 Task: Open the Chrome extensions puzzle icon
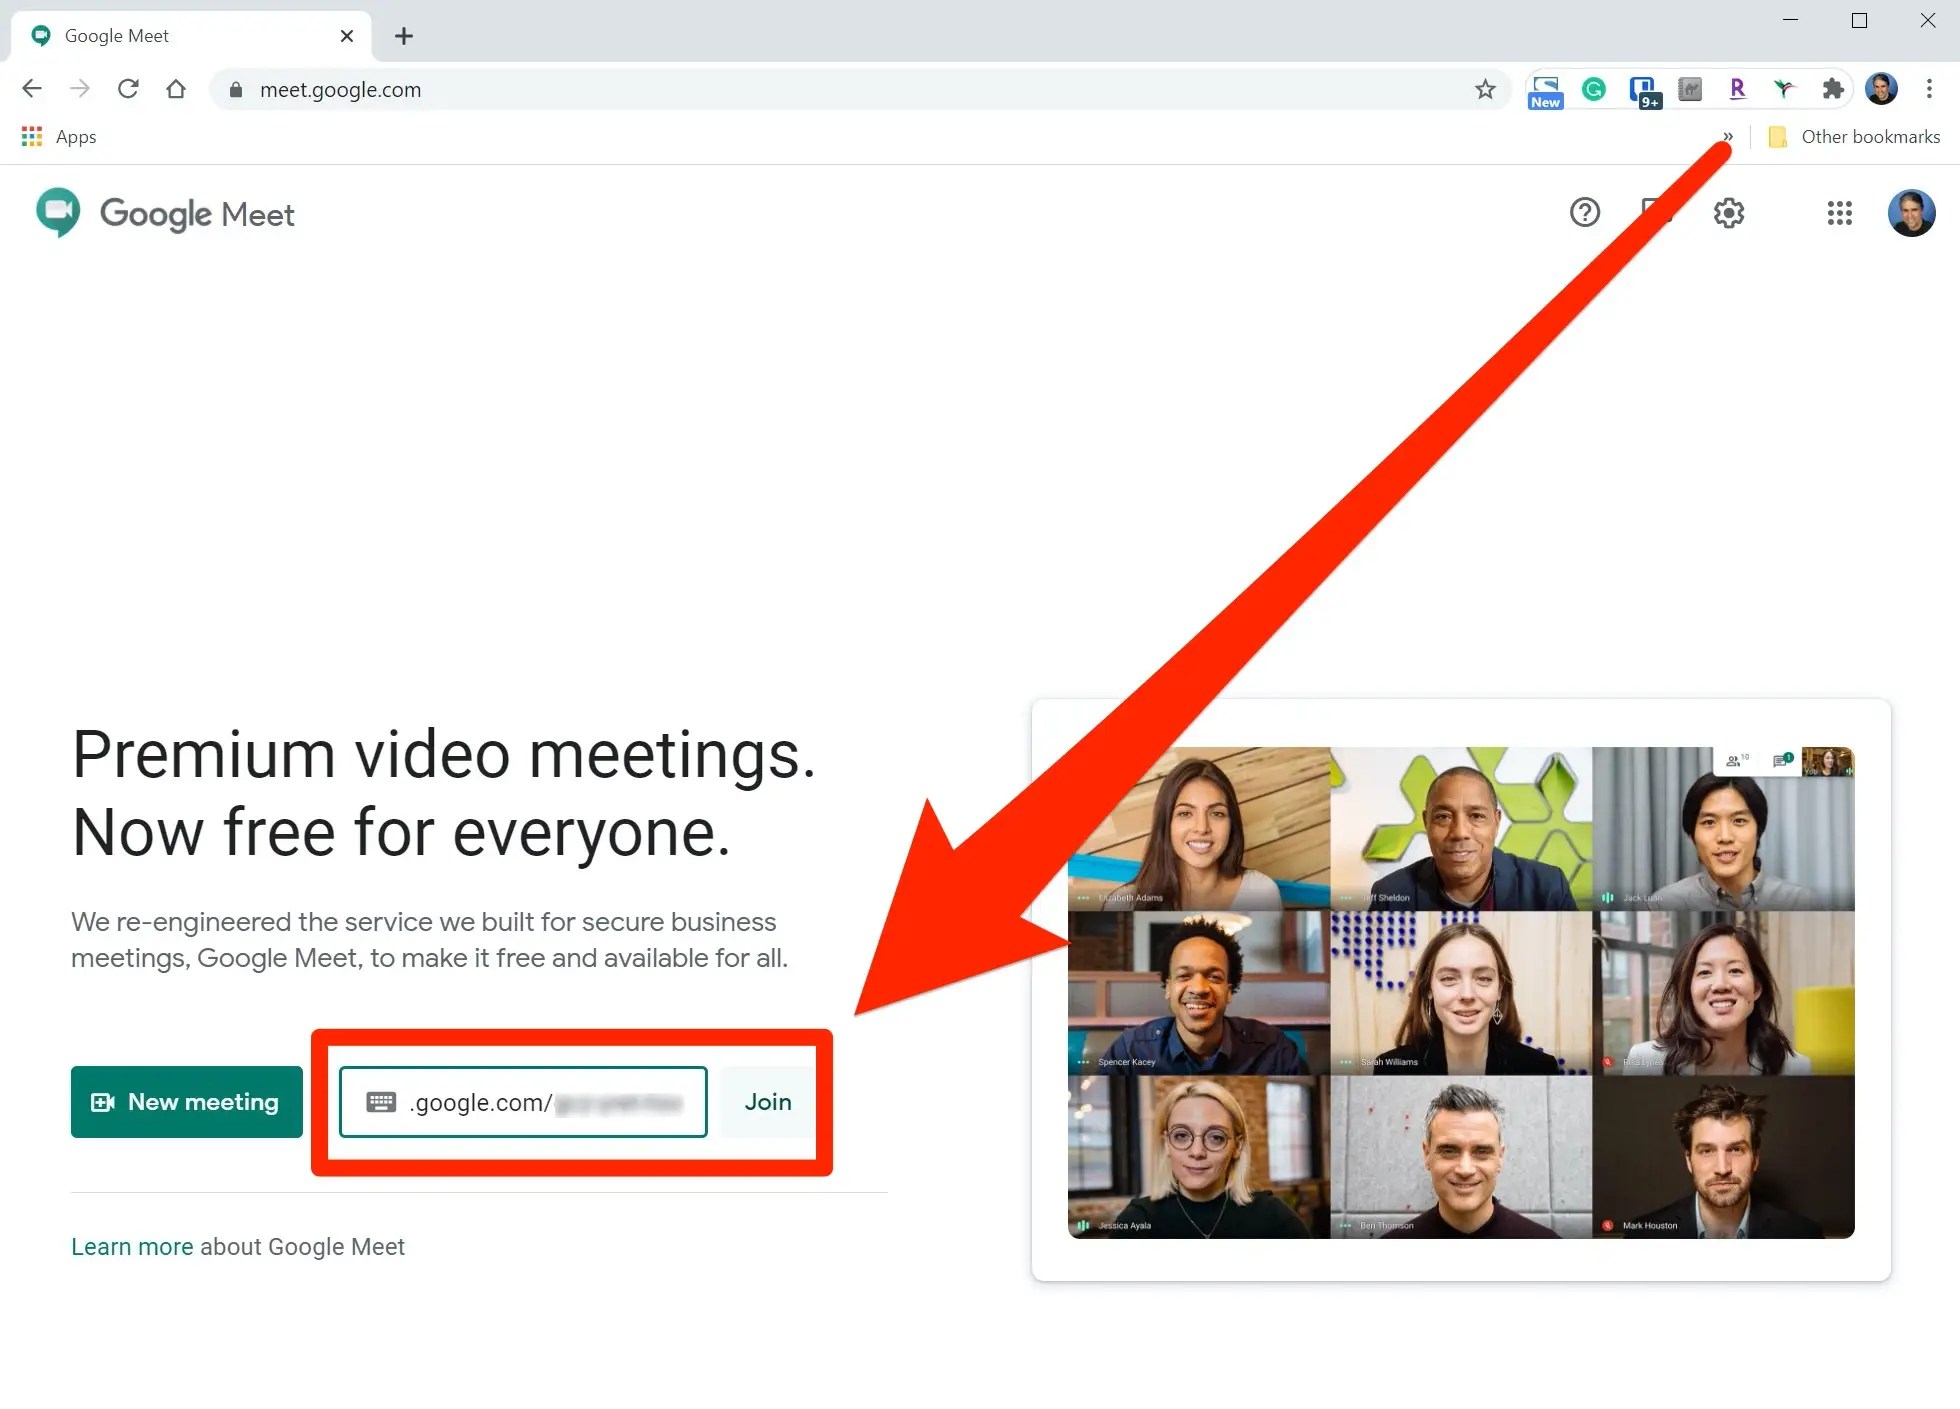point(1832,89)
